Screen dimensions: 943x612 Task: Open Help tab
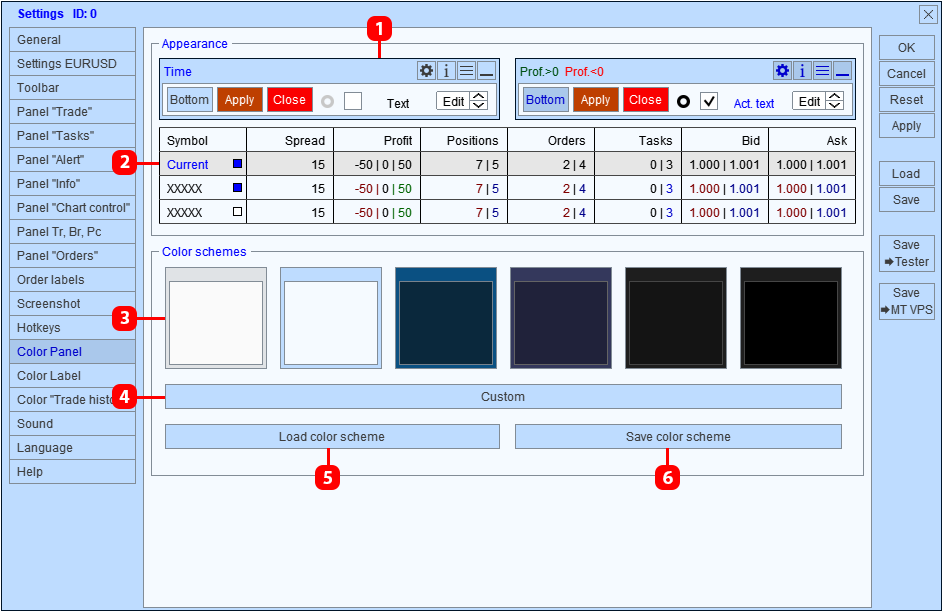72,473
